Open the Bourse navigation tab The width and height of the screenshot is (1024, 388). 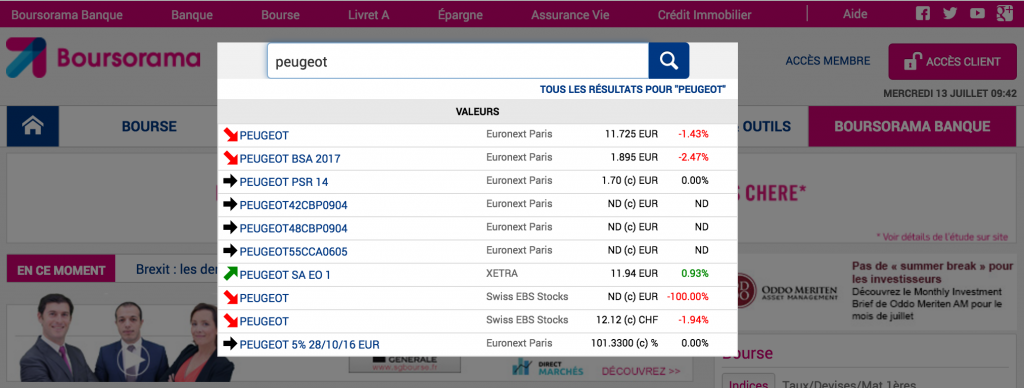(x=150, y=126)
